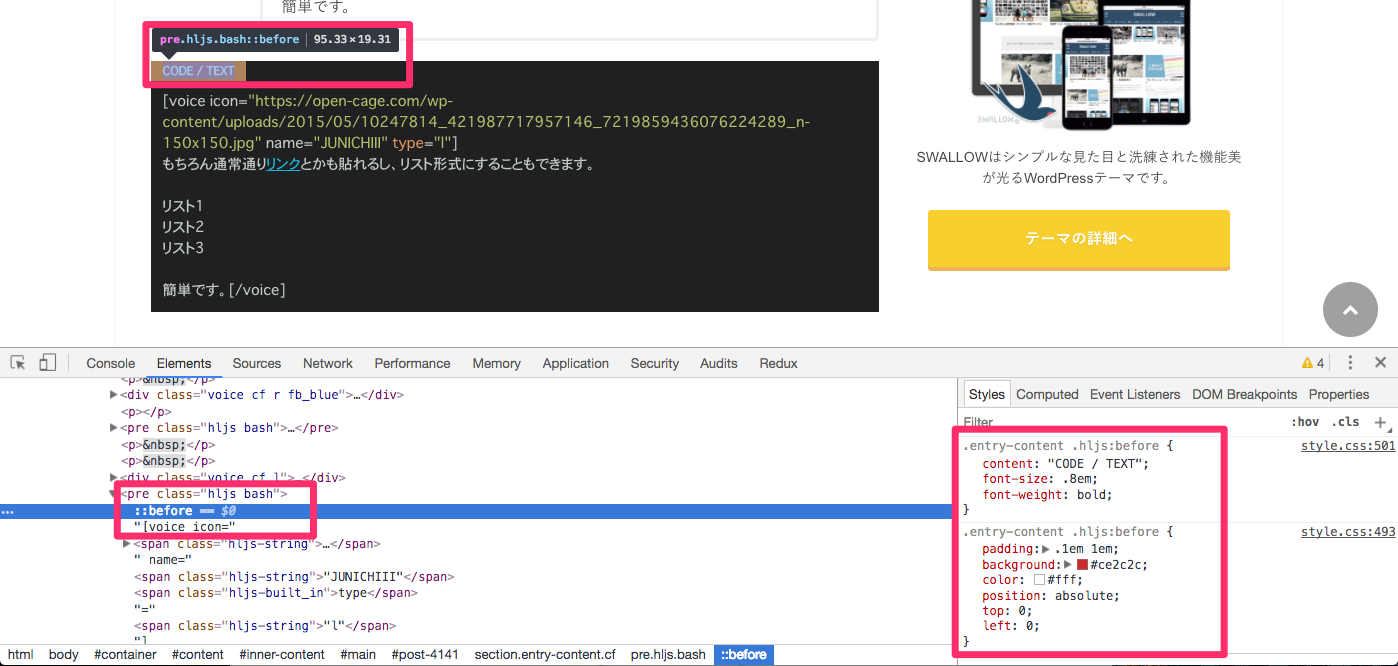
Task: Click the three dots beside the ::before row
Action: tap(8, 511)
